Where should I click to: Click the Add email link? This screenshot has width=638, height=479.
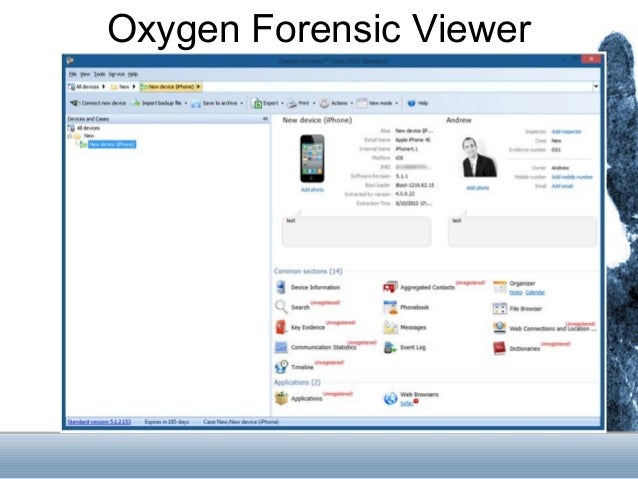(562, 186)
